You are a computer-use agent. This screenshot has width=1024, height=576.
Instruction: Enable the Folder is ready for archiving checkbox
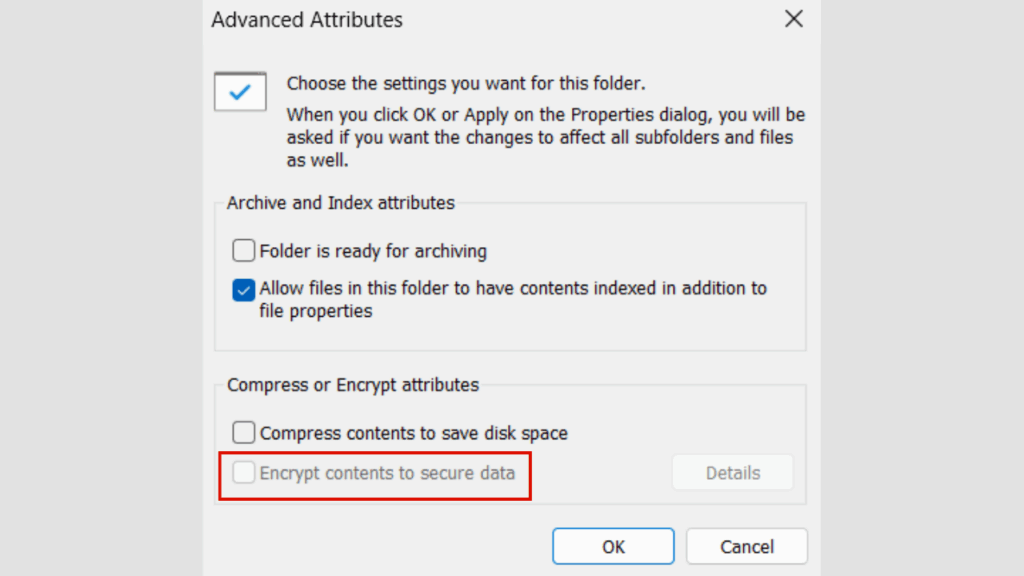pyautogui.click(x=243, y=250)
